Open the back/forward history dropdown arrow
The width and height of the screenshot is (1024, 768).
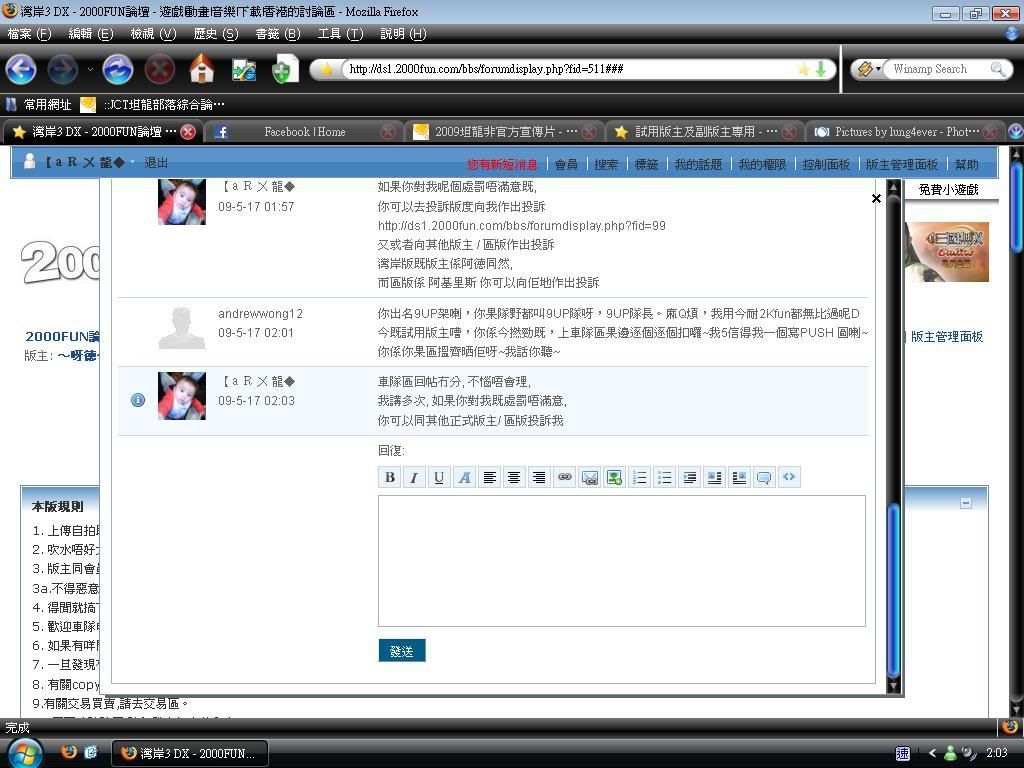pos(90,70)
